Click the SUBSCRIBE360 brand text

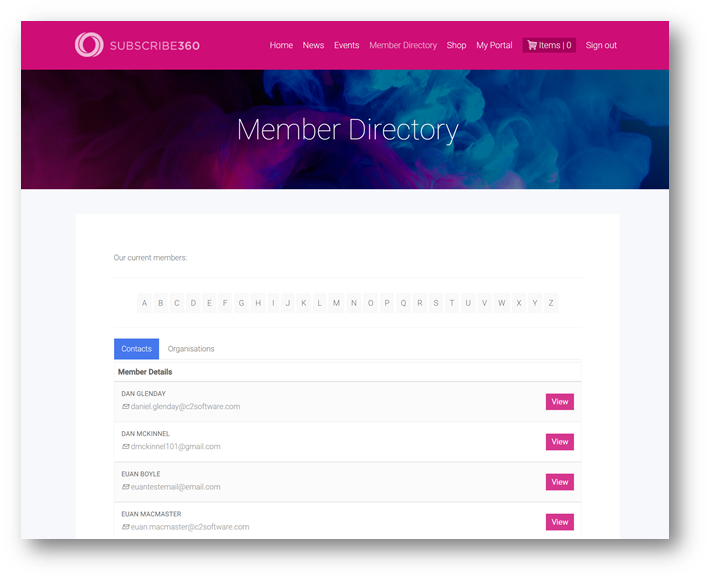pyautogui.click(x=155, y=46)
